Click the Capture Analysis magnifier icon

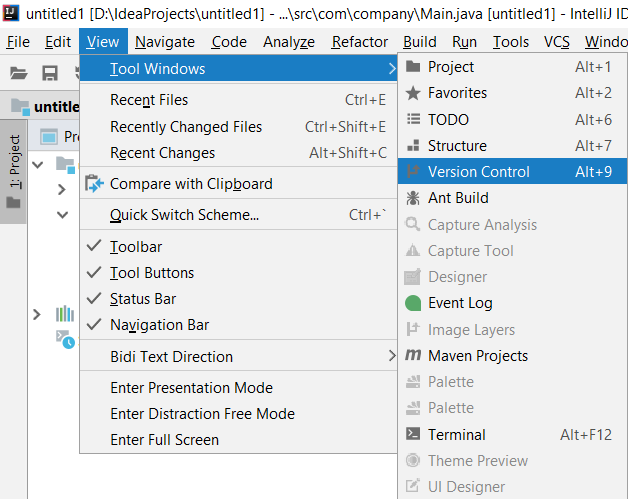coord(413,224)
